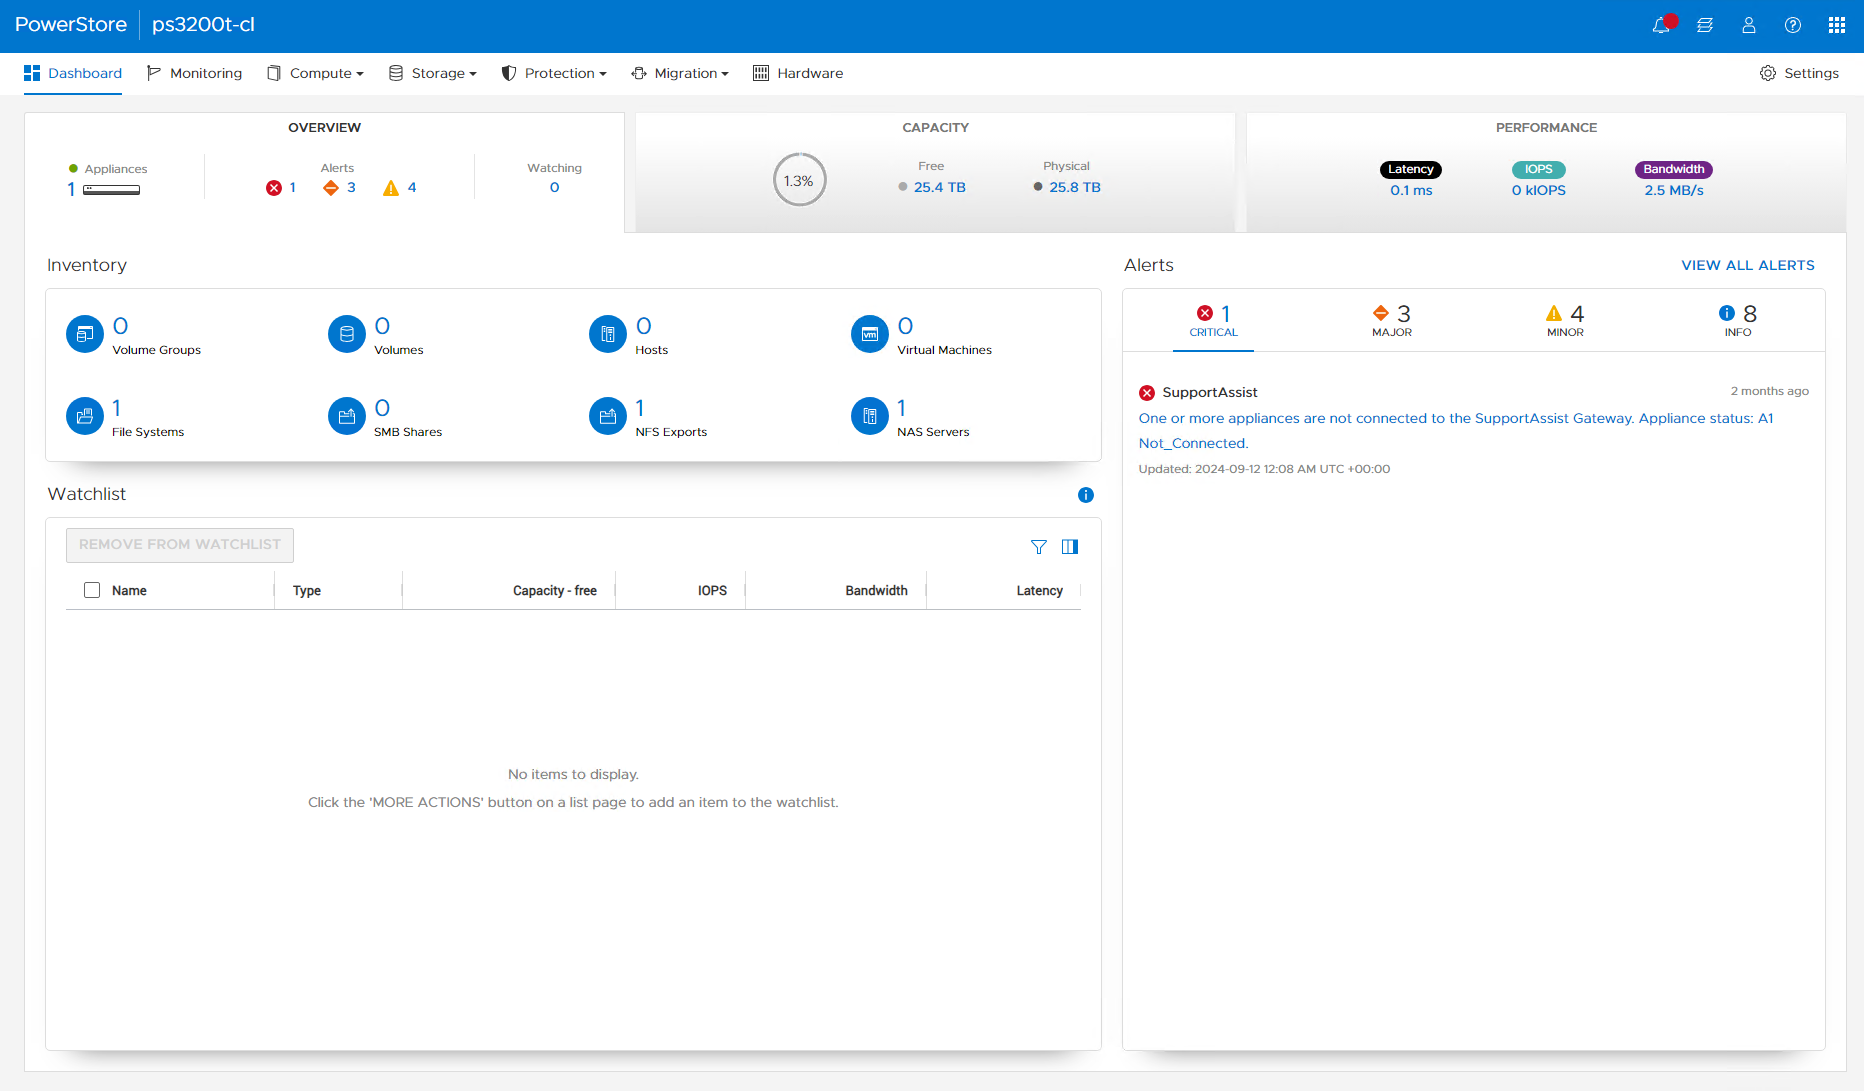
Task: Open the notifications bell icon
Action: point(1661,25)
